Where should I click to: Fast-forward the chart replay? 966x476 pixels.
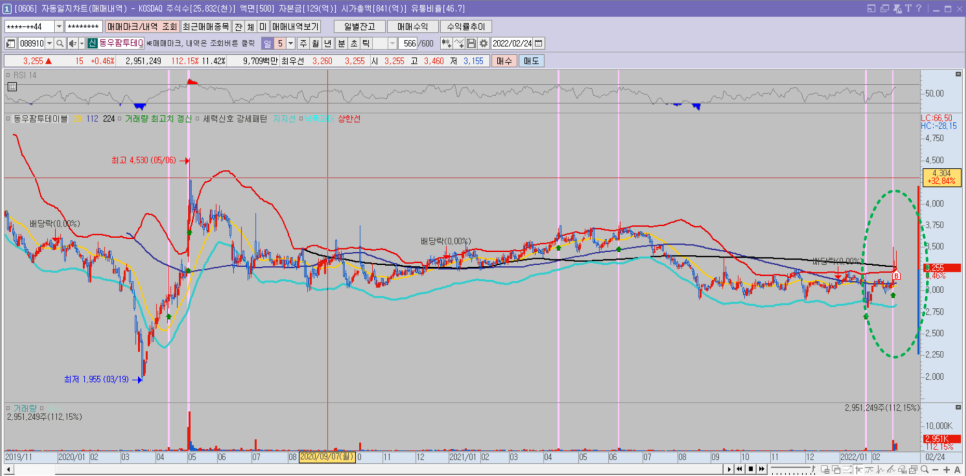pyautogui.click(x=761, y=469)
